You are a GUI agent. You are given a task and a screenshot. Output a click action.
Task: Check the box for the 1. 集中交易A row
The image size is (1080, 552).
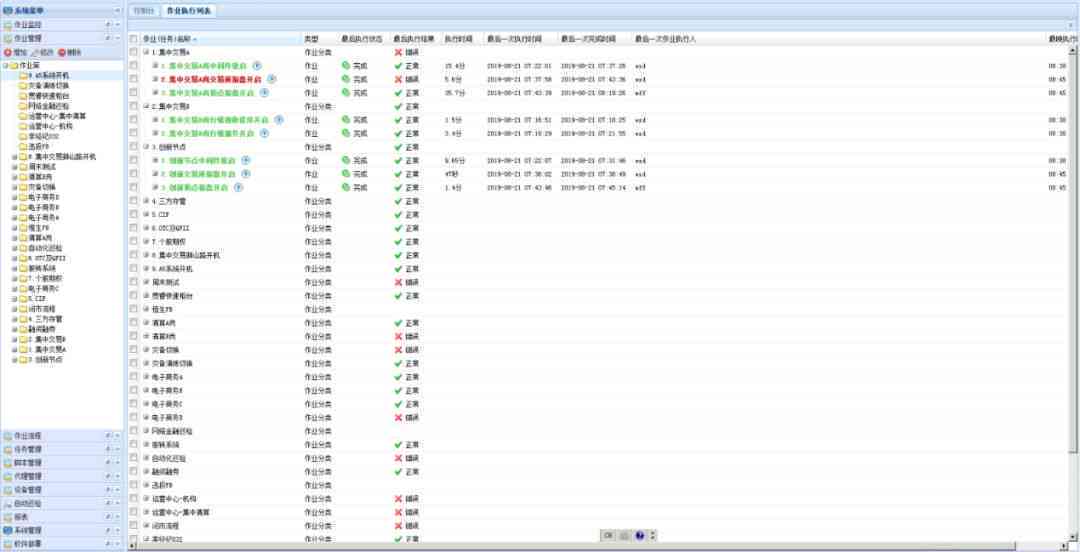click(x=134, y=52)
